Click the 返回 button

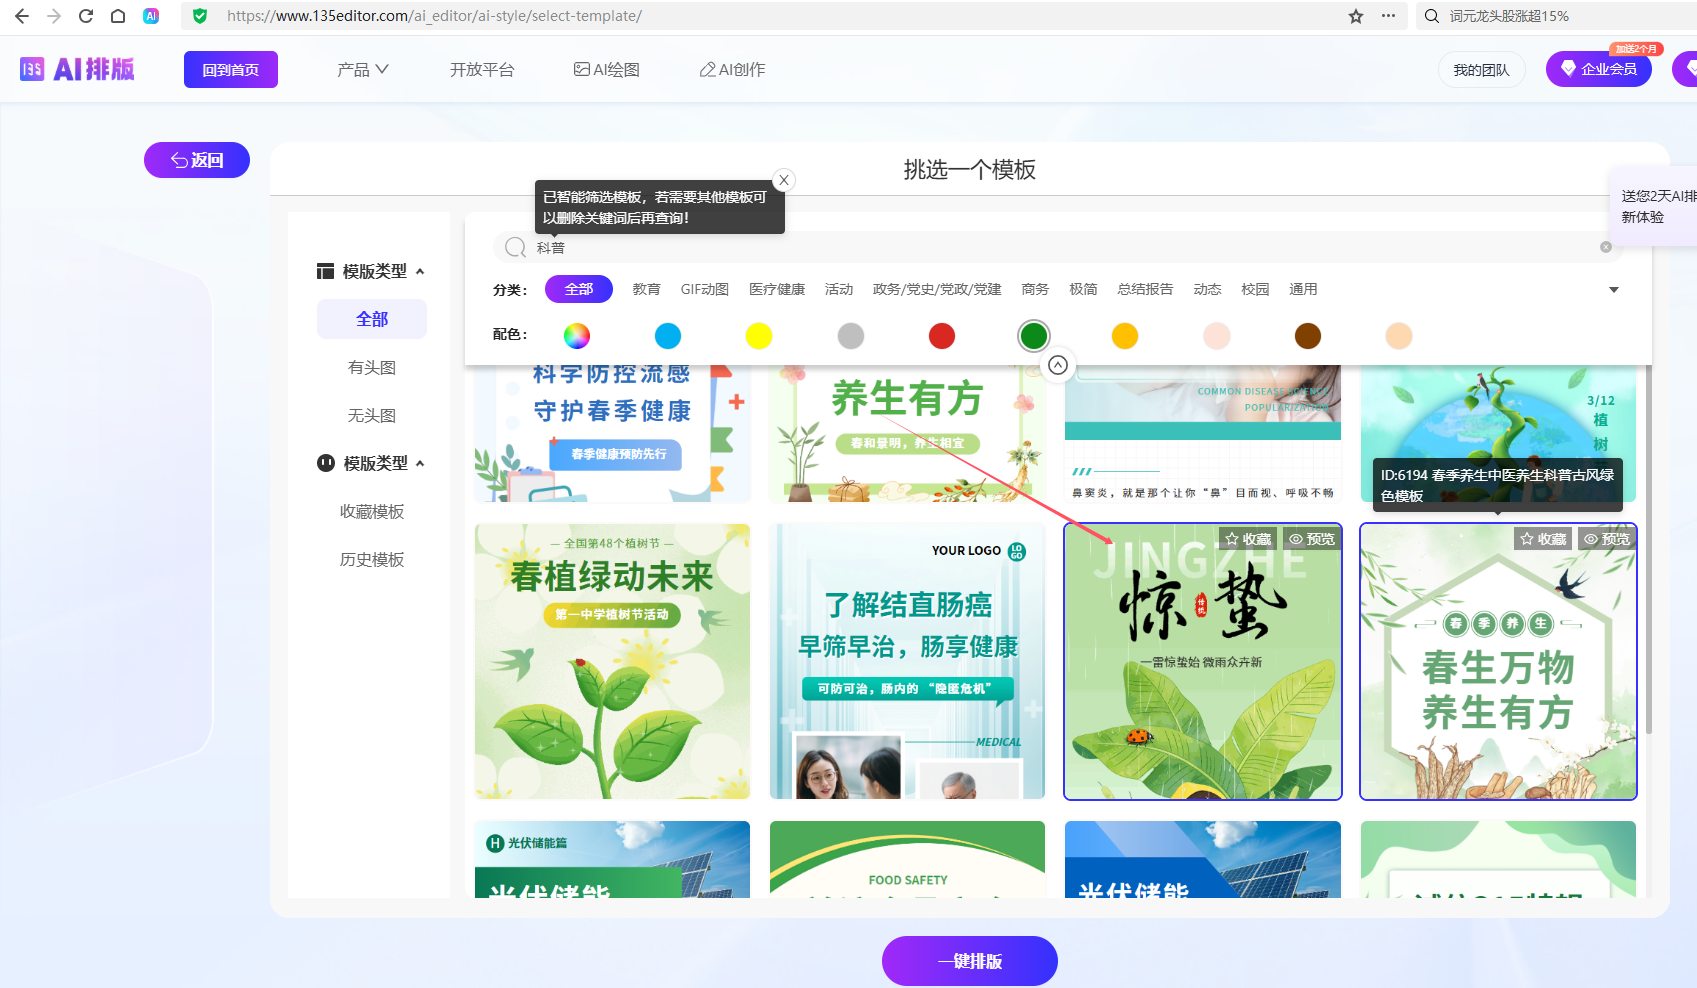(x=197, y=160)
